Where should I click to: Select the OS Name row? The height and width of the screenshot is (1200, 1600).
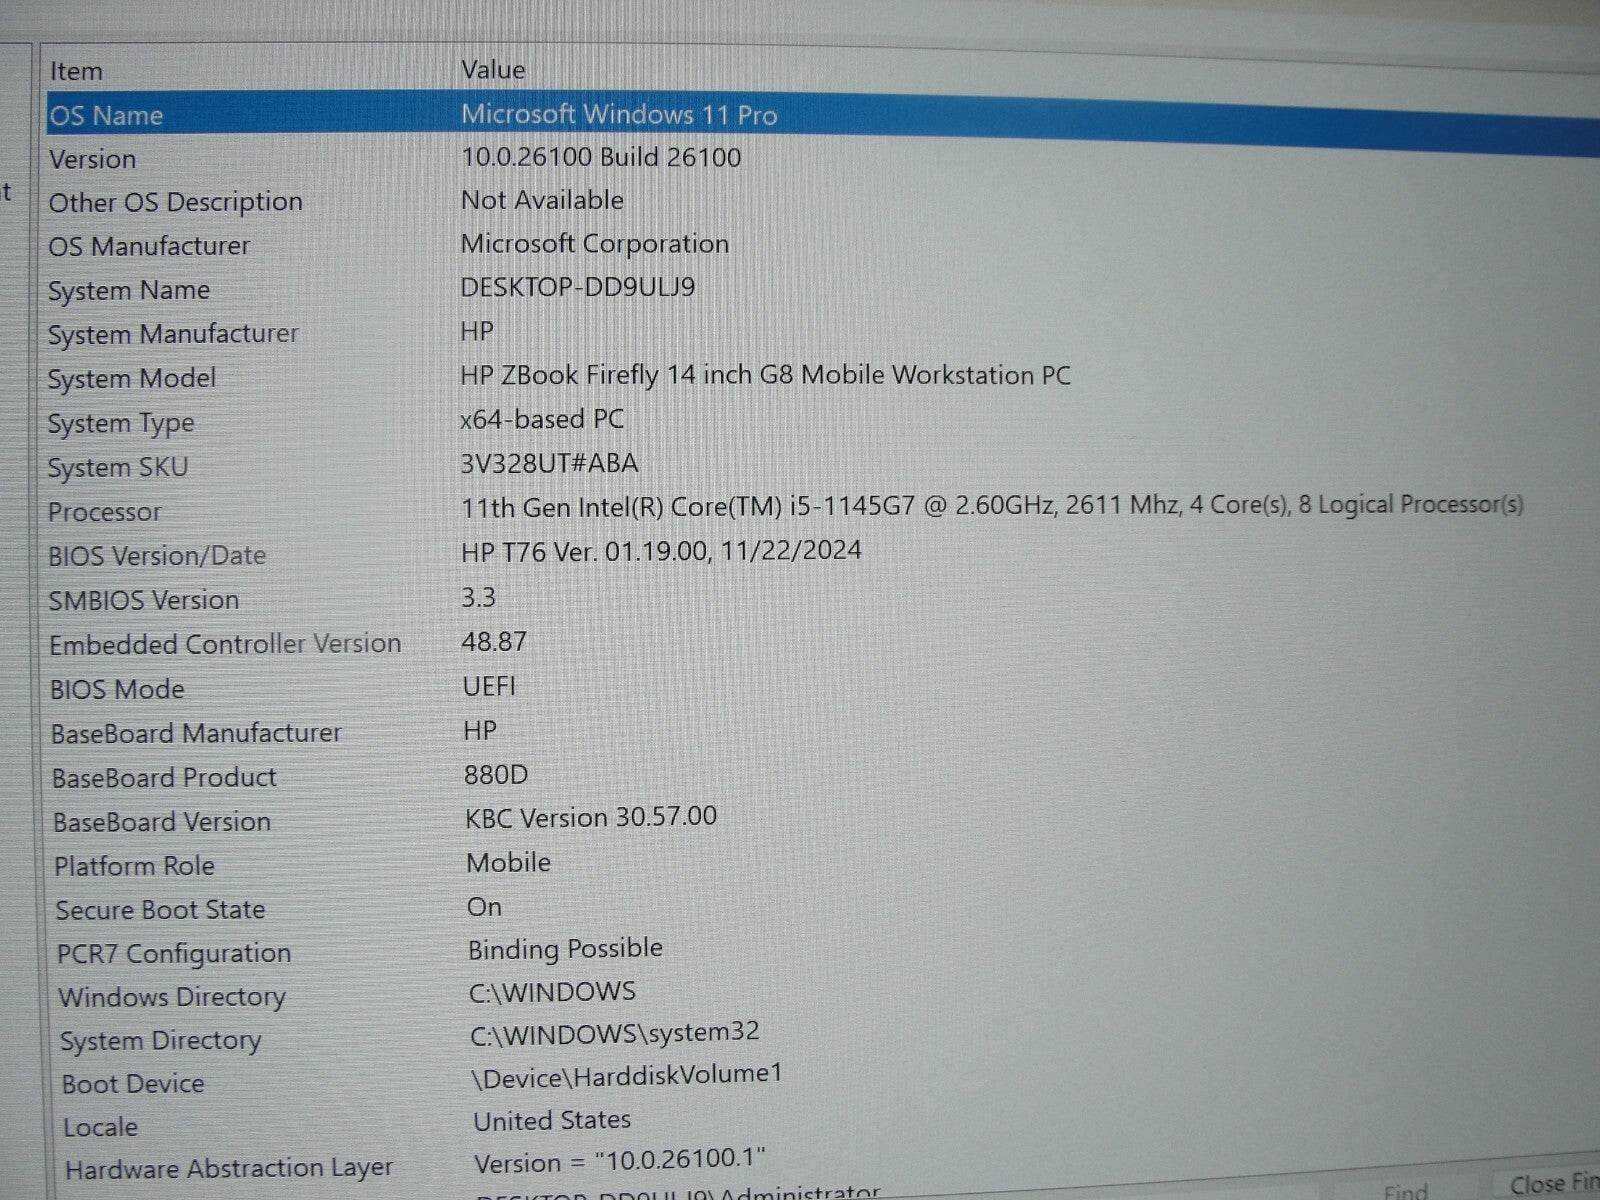(x=300, y=114)
